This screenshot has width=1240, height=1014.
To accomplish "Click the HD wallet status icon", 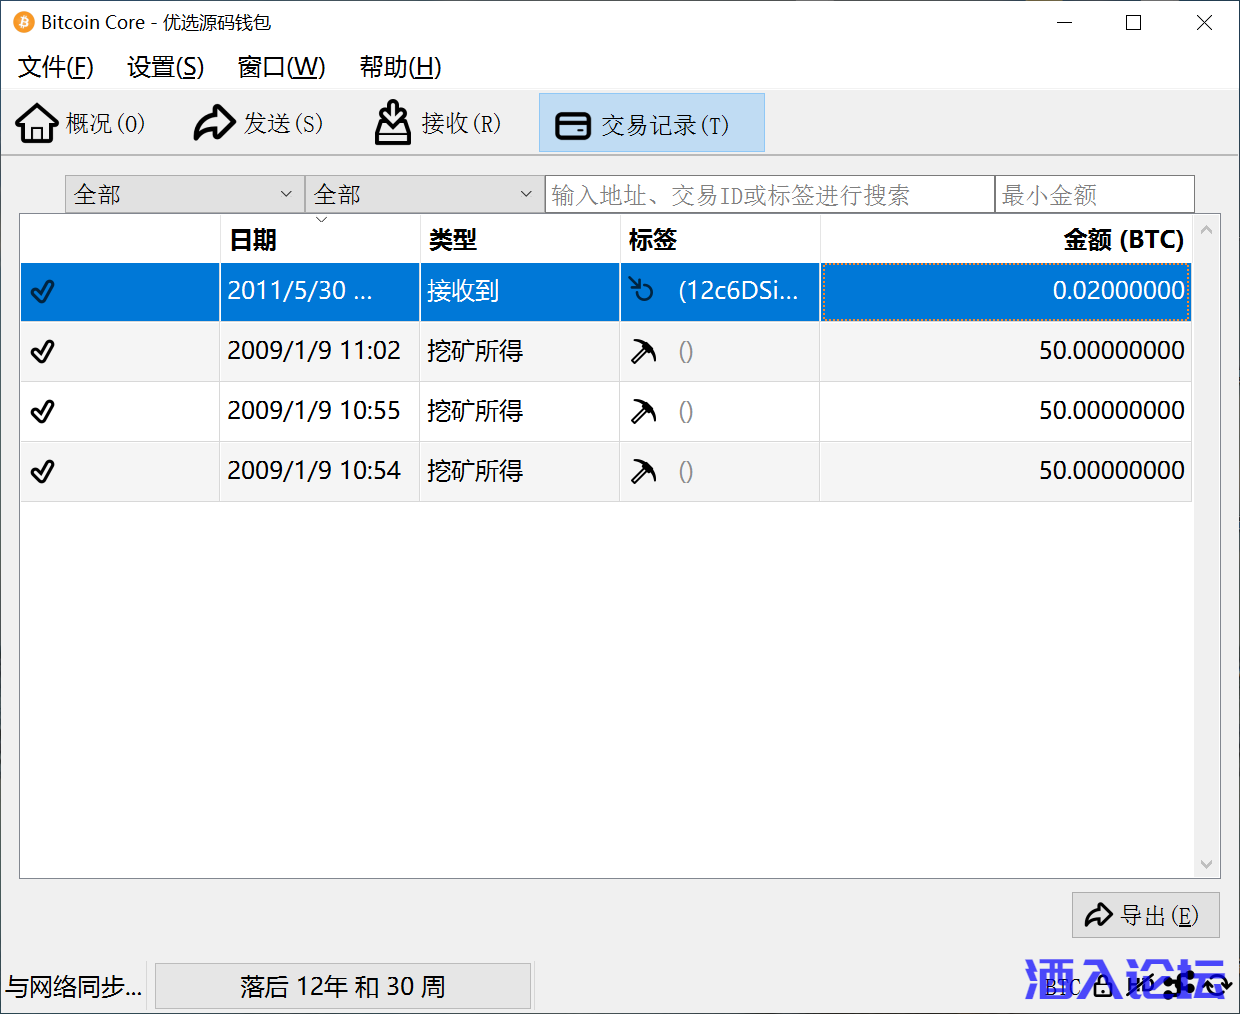I will (x=1141, y=986).
